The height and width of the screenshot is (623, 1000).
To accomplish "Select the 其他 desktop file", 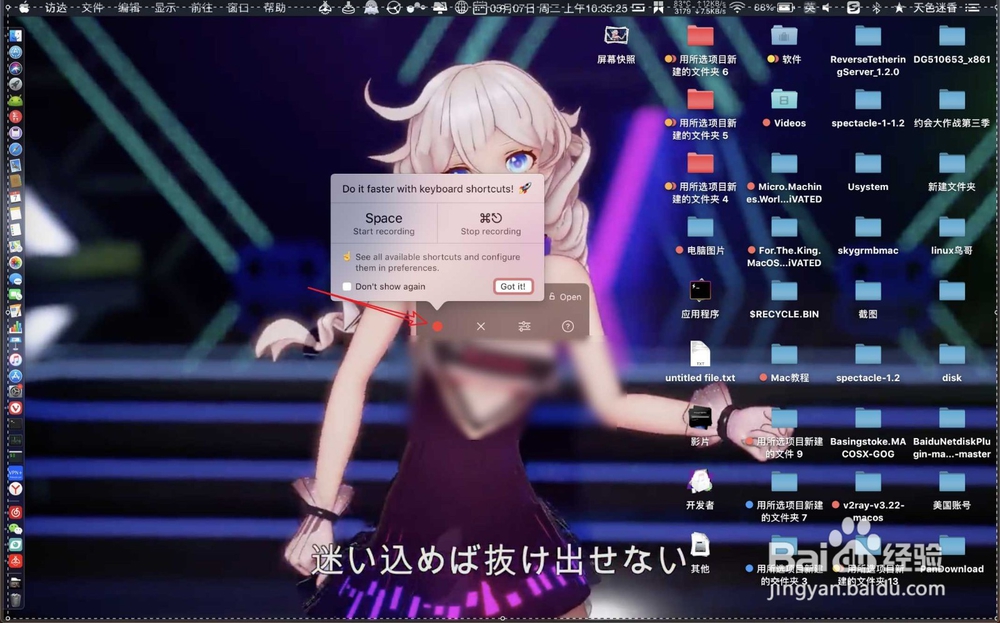I will [x=700, y=545].
